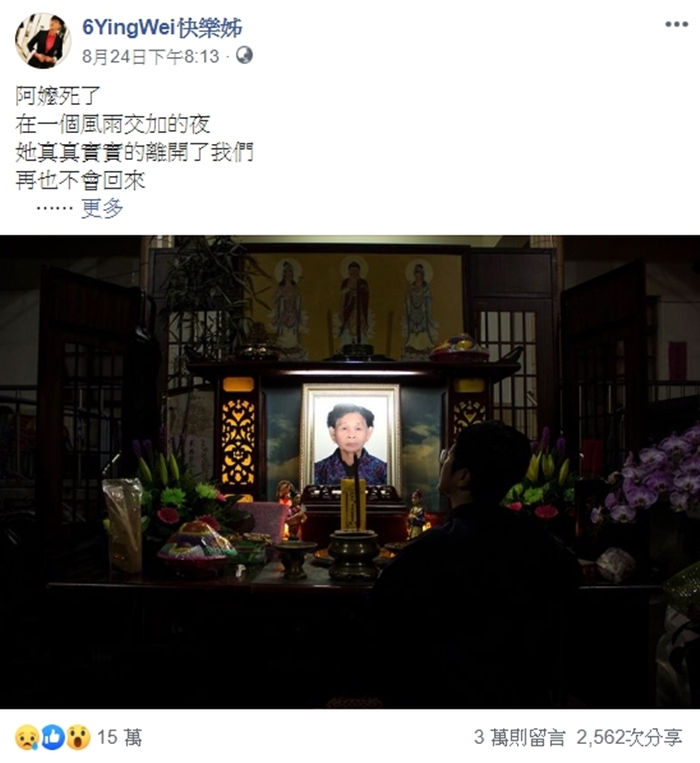Click the wow reaction emoji icon
The image size is (700, 763).
78,737
